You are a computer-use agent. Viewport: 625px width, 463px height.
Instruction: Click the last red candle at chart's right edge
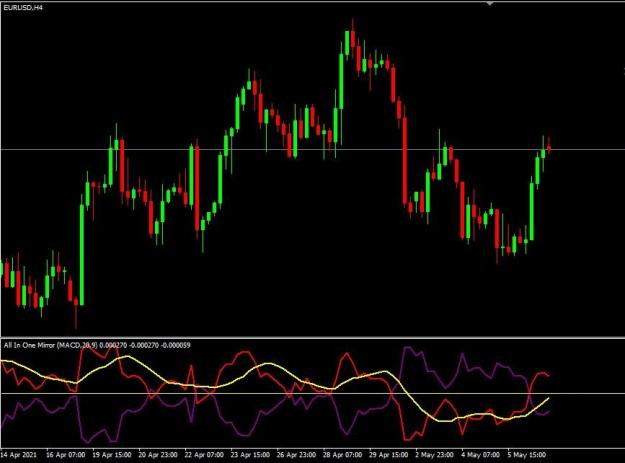pyautogui.click(x=549, y=148)
